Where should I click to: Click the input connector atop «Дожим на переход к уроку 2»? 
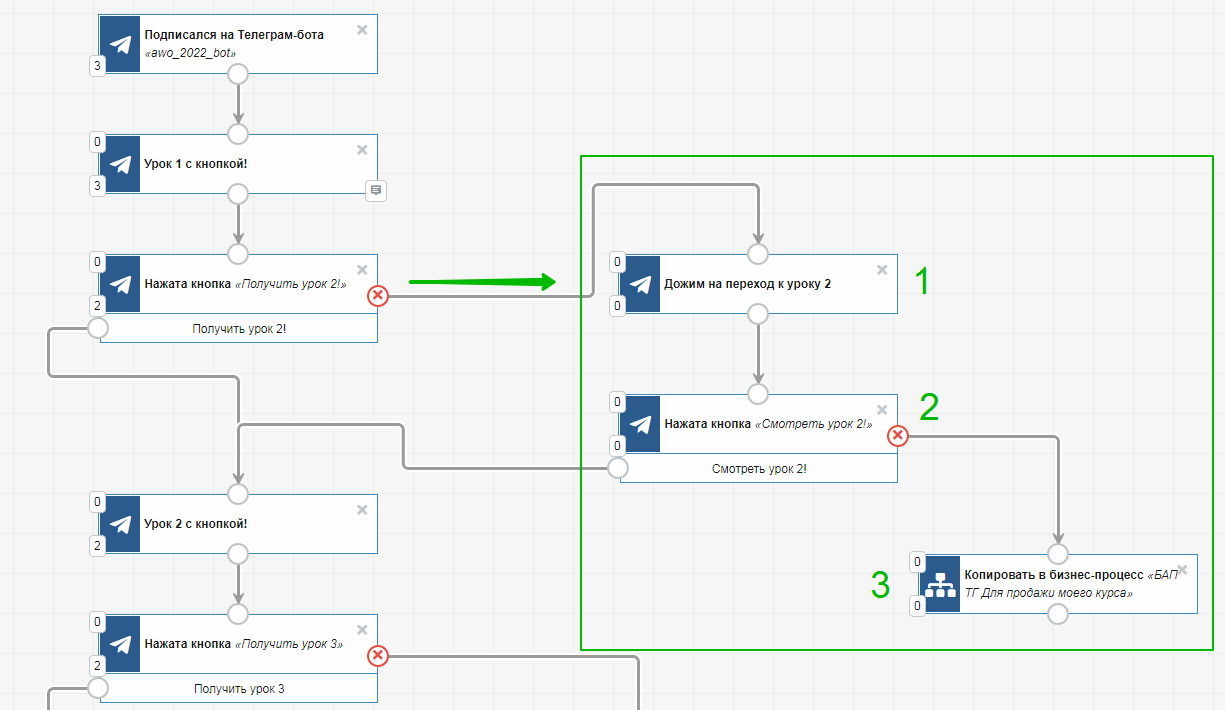coord(758,254)
